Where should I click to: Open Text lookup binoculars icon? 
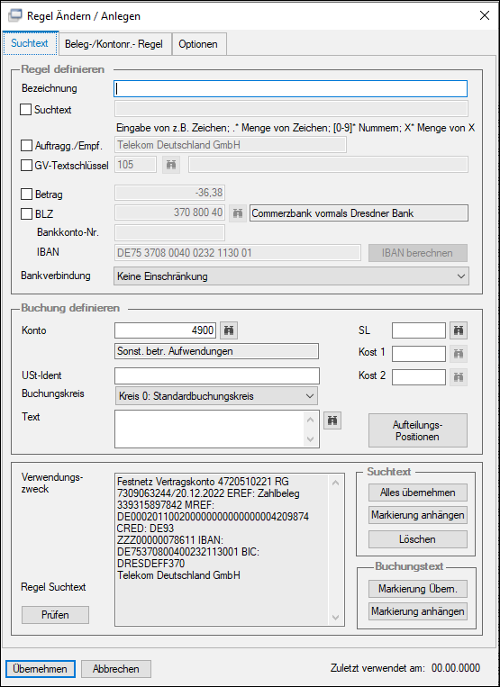click(333, 421)
